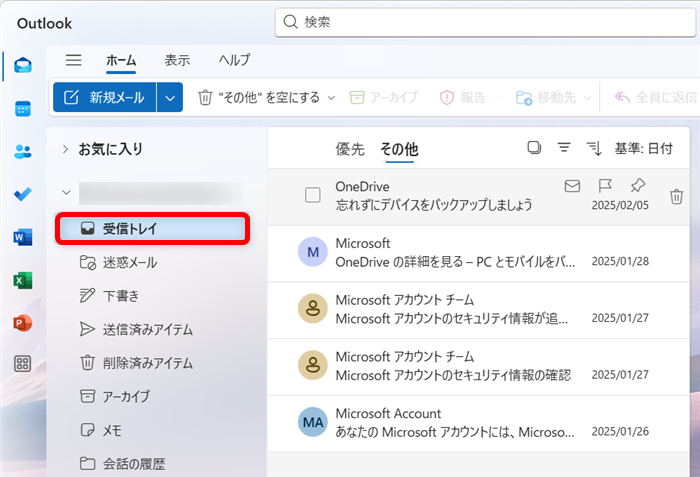Switch to the 優先 inbox tab
Image resolution: width=700 pixels, height=477 pixels.
[x=350, y=149]
